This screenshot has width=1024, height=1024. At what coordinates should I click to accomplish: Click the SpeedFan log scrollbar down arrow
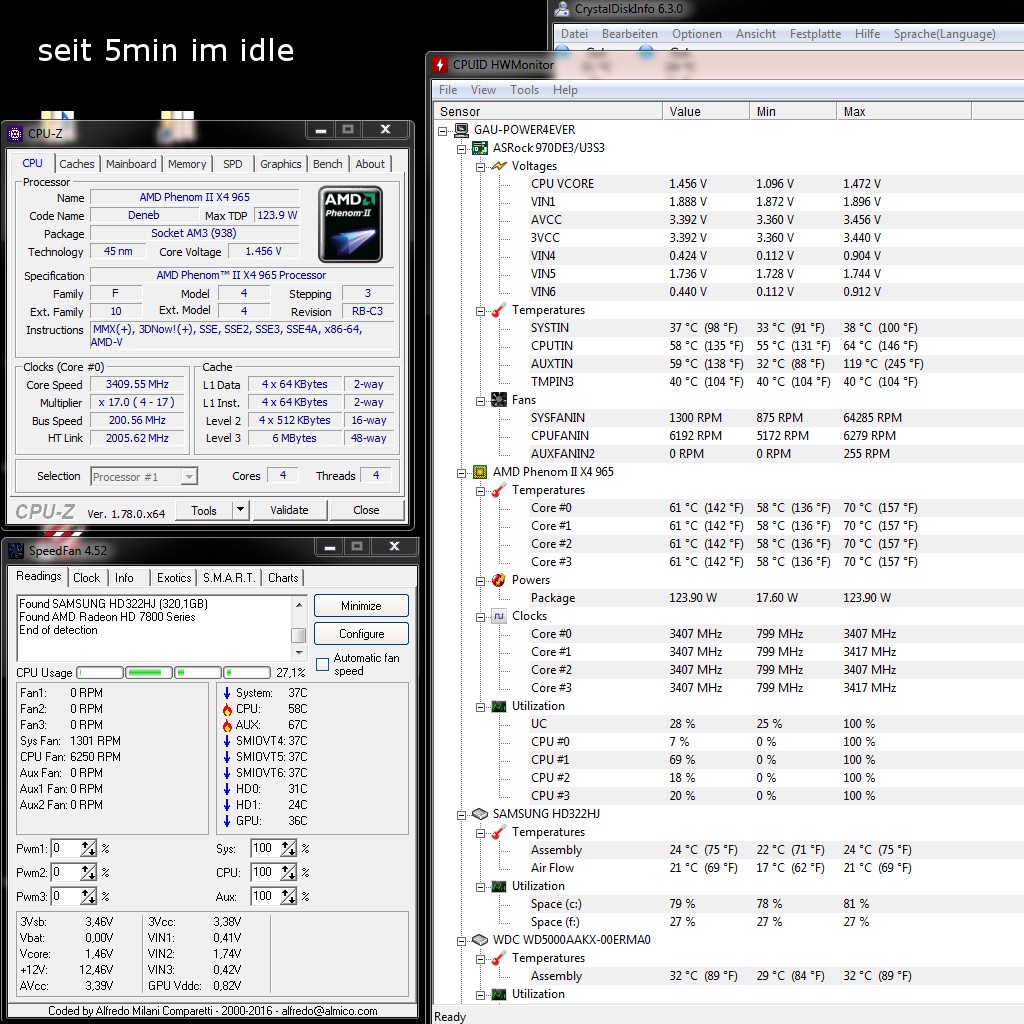click(x=299, y=652)
